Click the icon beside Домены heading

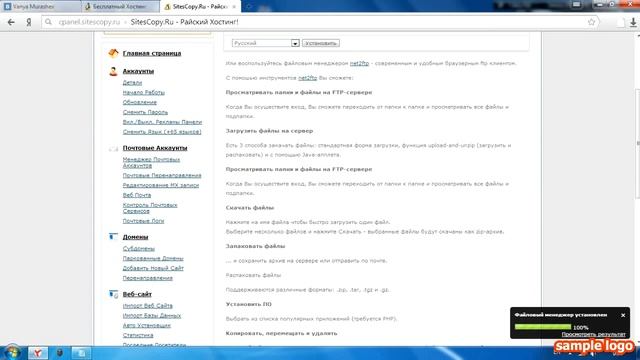[113, 237]
